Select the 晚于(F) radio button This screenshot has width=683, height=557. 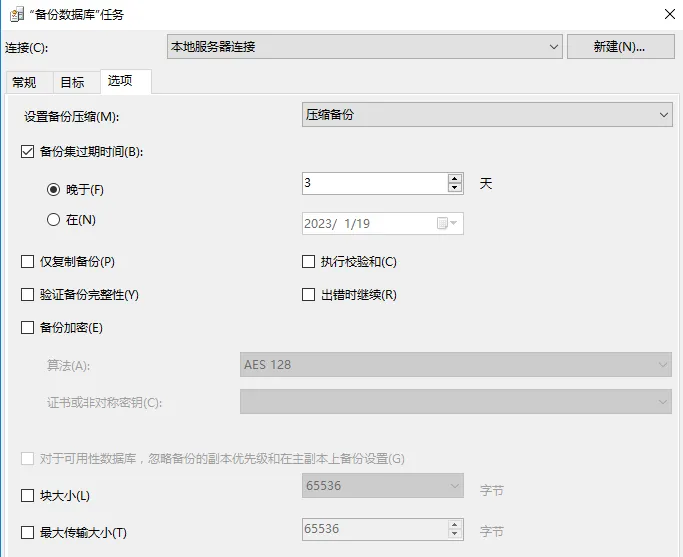click(x=53, y=189)
